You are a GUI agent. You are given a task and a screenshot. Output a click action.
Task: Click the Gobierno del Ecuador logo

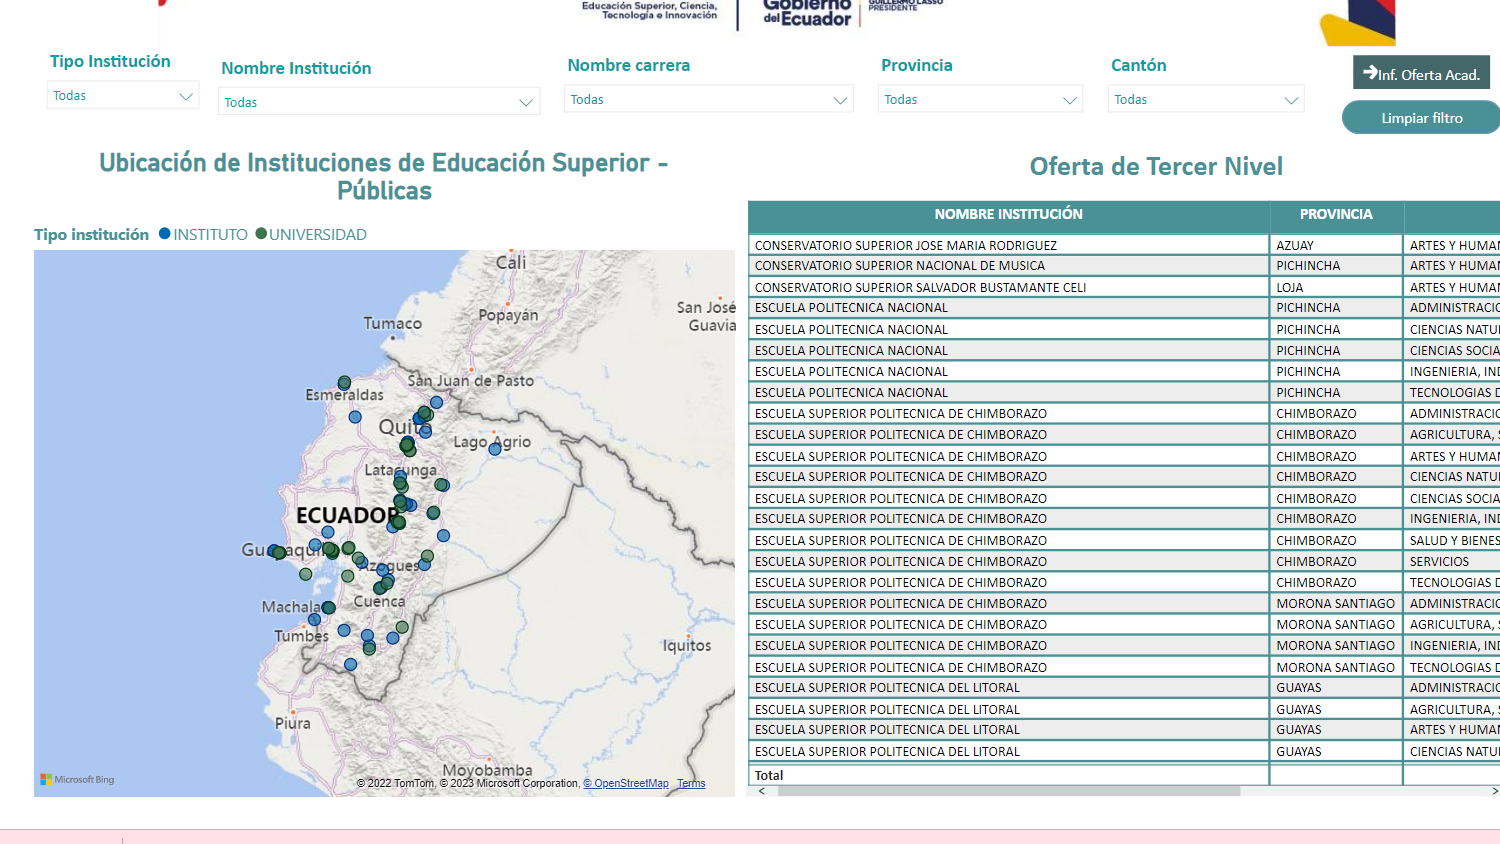click(807, 13)
